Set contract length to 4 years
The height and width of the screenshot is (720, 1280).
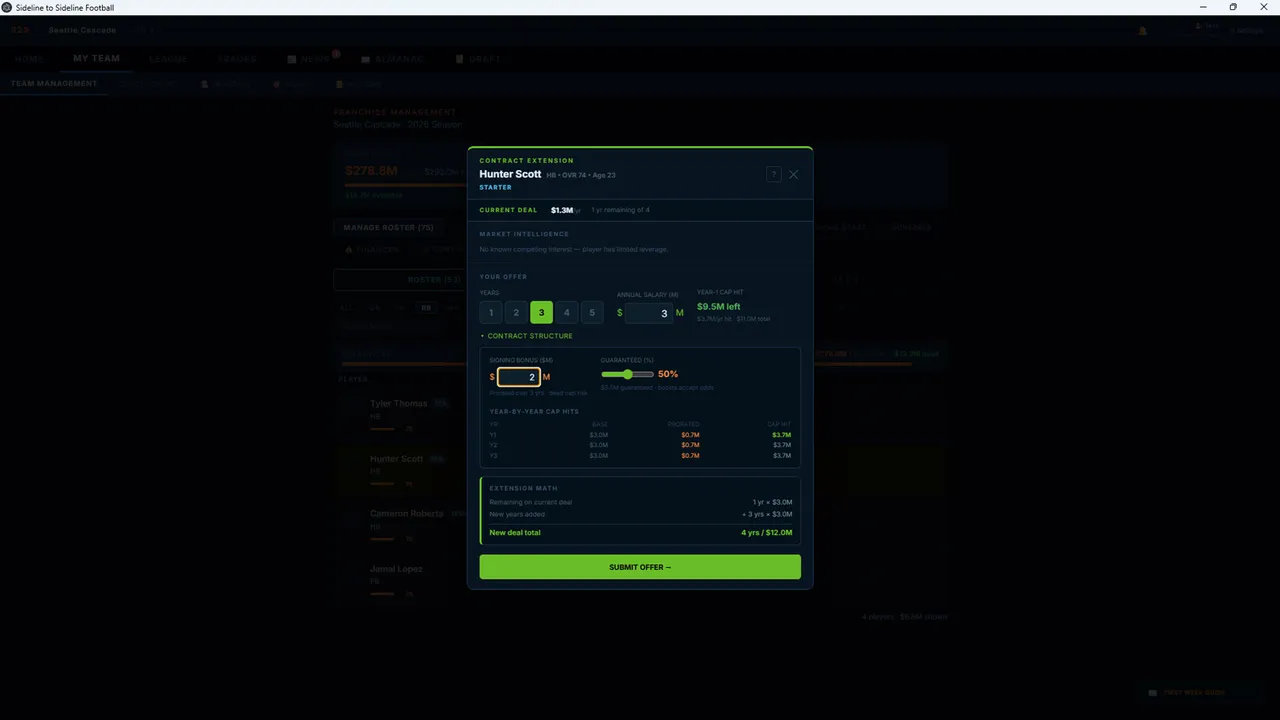567,313
